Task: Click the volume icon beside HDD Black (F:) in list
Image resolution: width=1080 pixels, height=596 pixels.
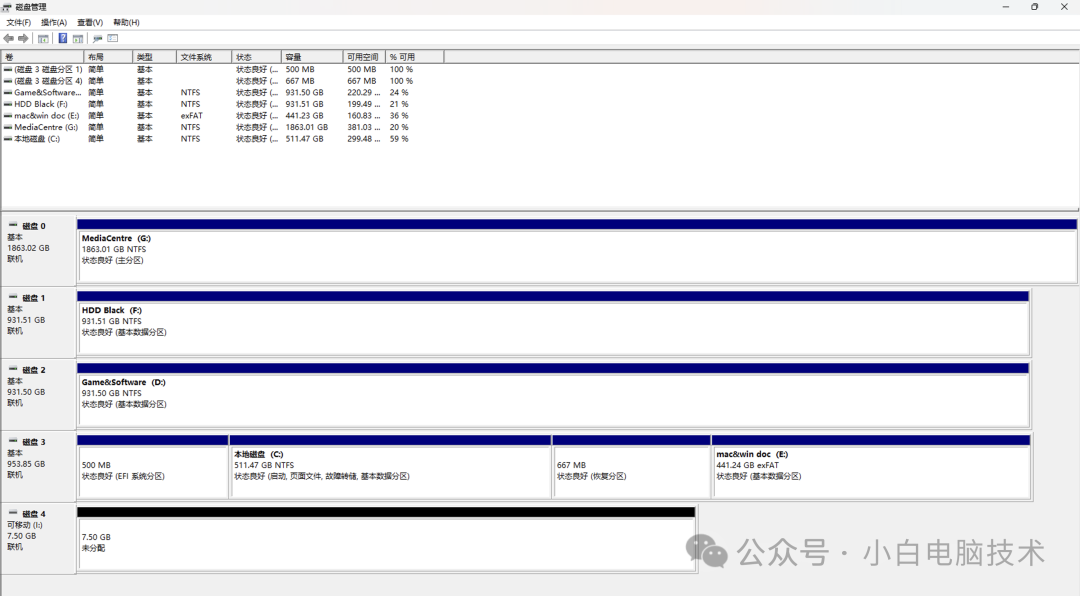Action: click(8, 104)
